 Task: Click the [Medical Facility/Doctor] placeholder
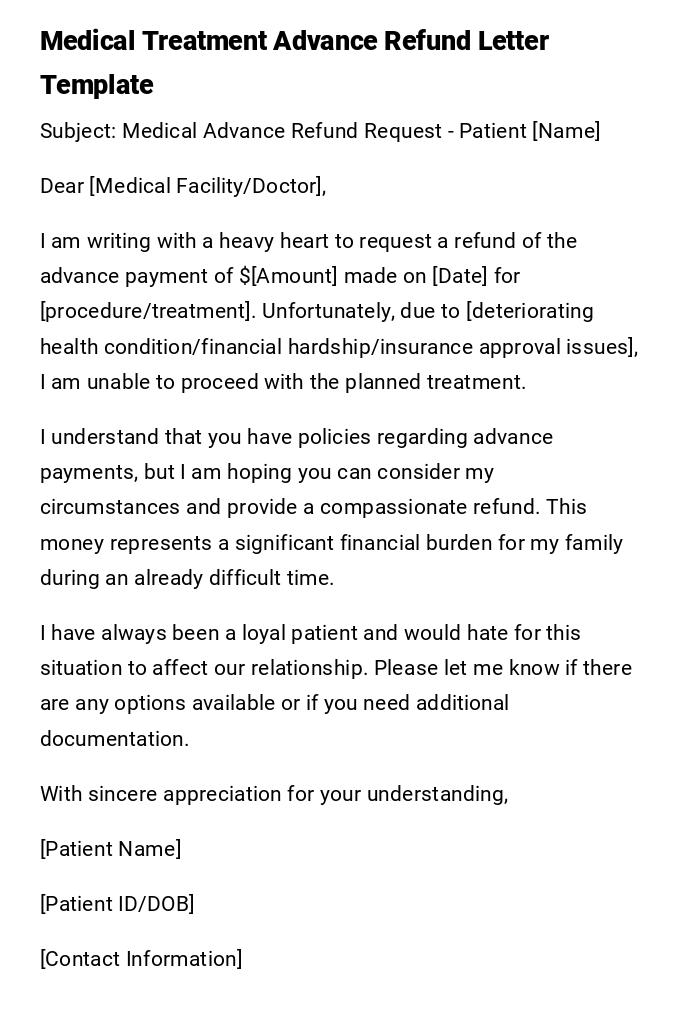pos(206,186)
